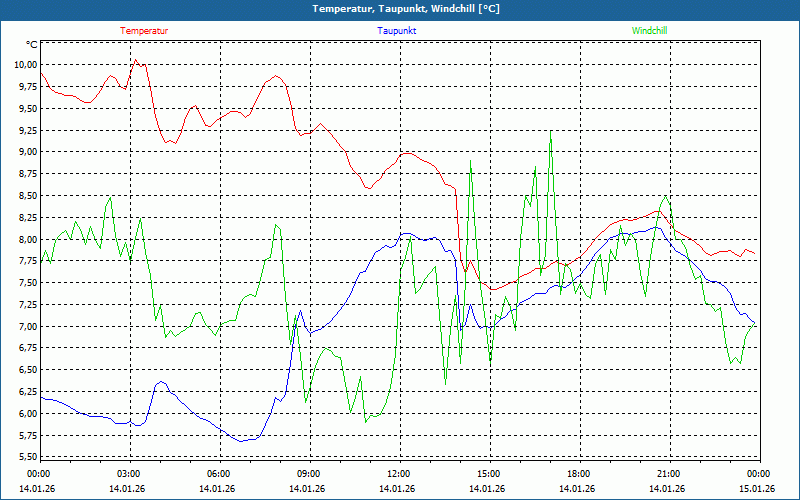800x500 pixels.
Task: Select the 12:00 time axis label
Action: point(398,474)
